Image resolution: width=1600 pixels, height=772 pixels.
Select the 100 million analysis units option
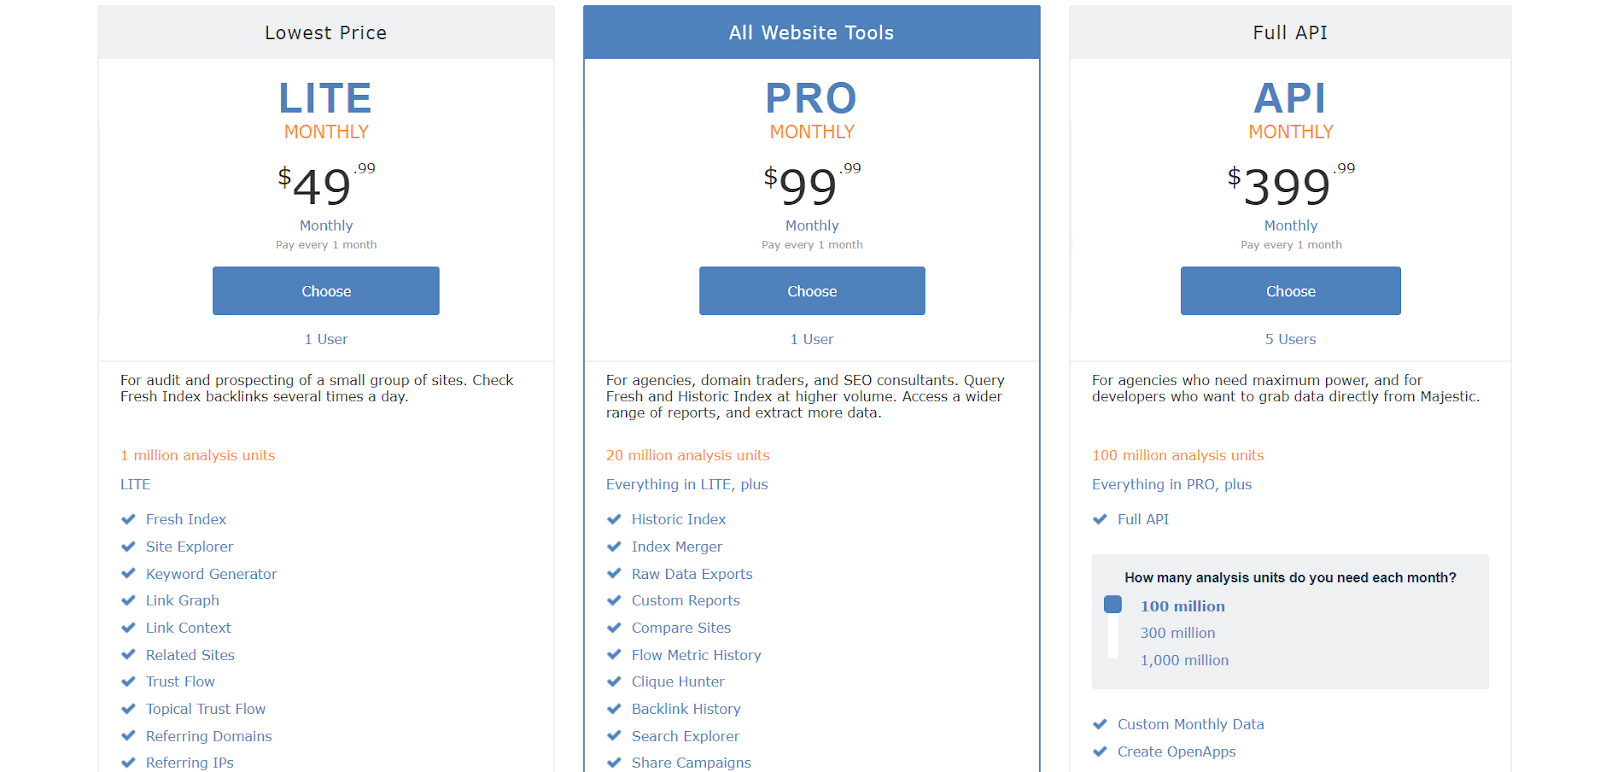click(x=1182, y=606)
